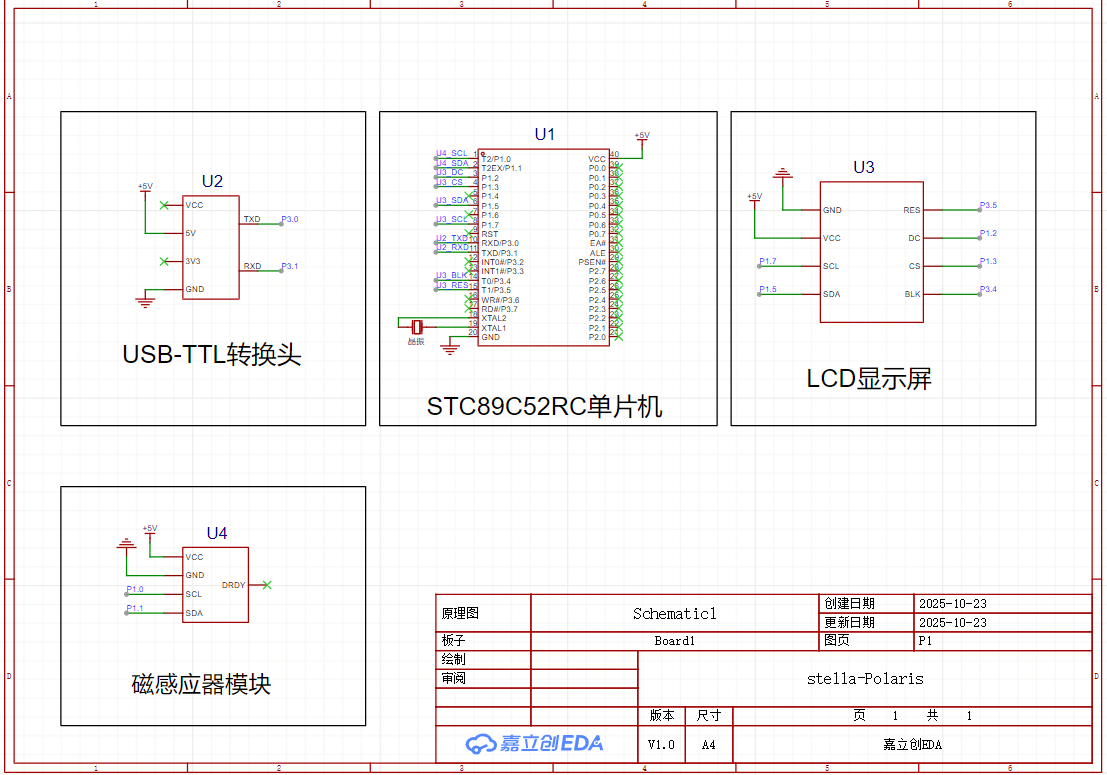The width and height of the screenshot is (1107, 775).
Task: Click the V1.0 version cell
Action: click(661, 745)
